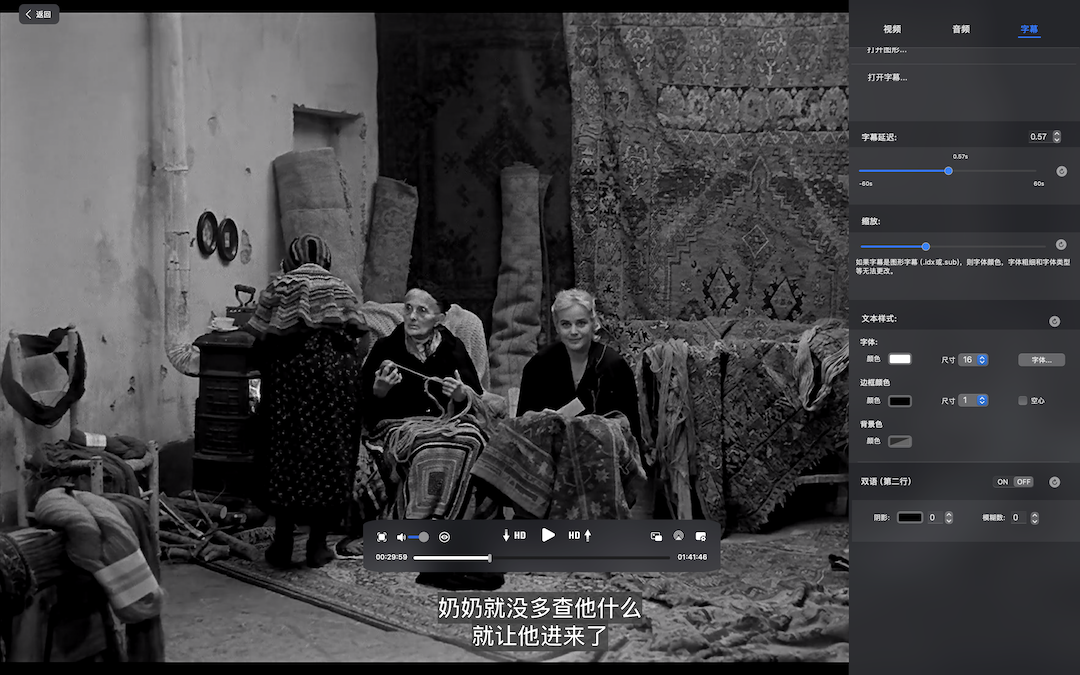This screenshot has width=1080, height=675.
Task: Open the 字体 尺寸 dropdown showing 16
Action: tap(973, 360)
